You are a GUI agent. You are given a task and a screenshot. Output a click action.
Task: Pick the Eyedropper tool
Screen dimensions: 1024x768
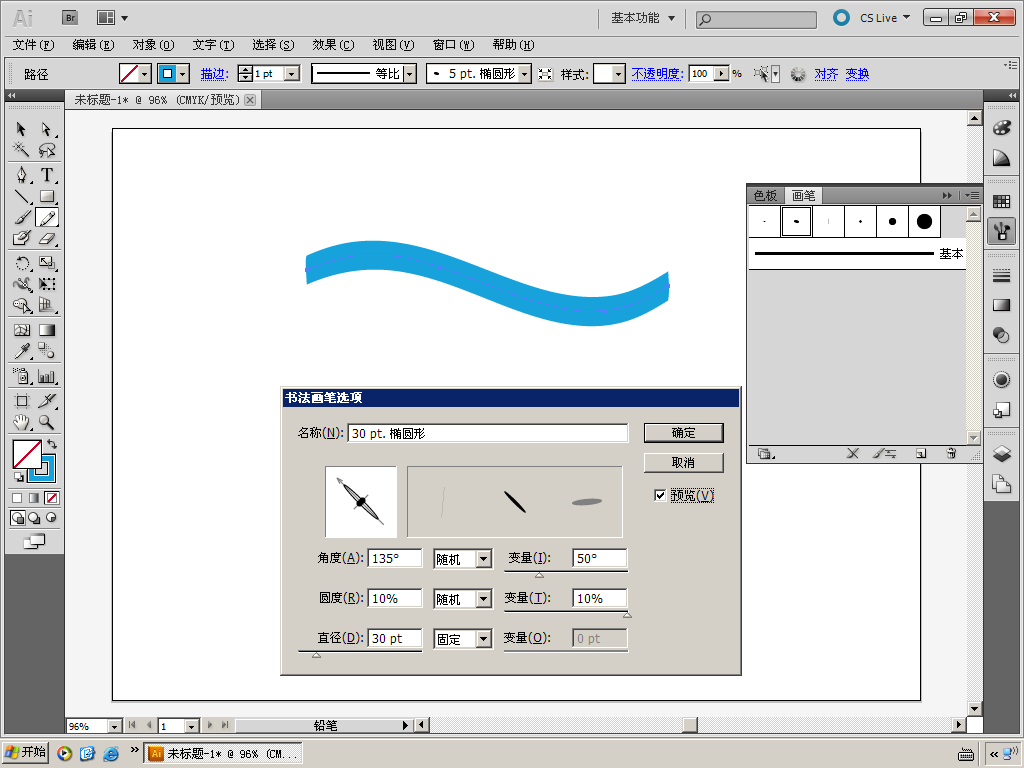coord(21,351)
